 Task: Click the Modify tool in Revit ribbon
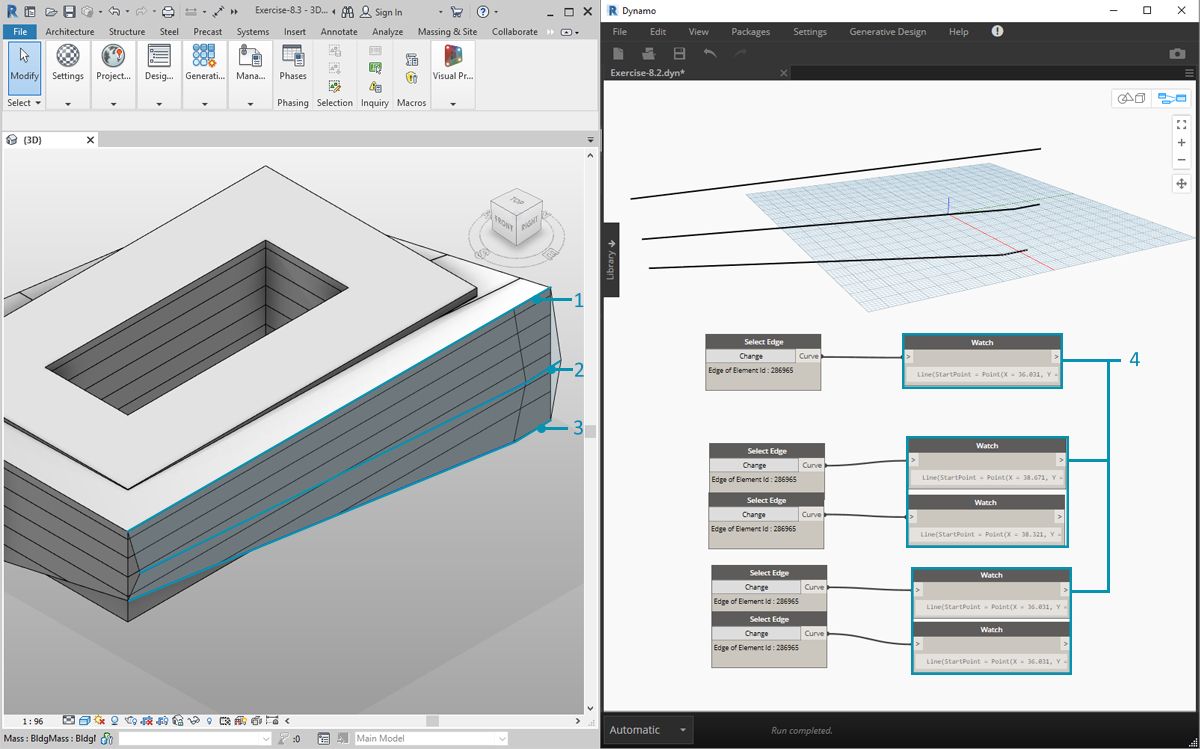click(x=24, y=66)
